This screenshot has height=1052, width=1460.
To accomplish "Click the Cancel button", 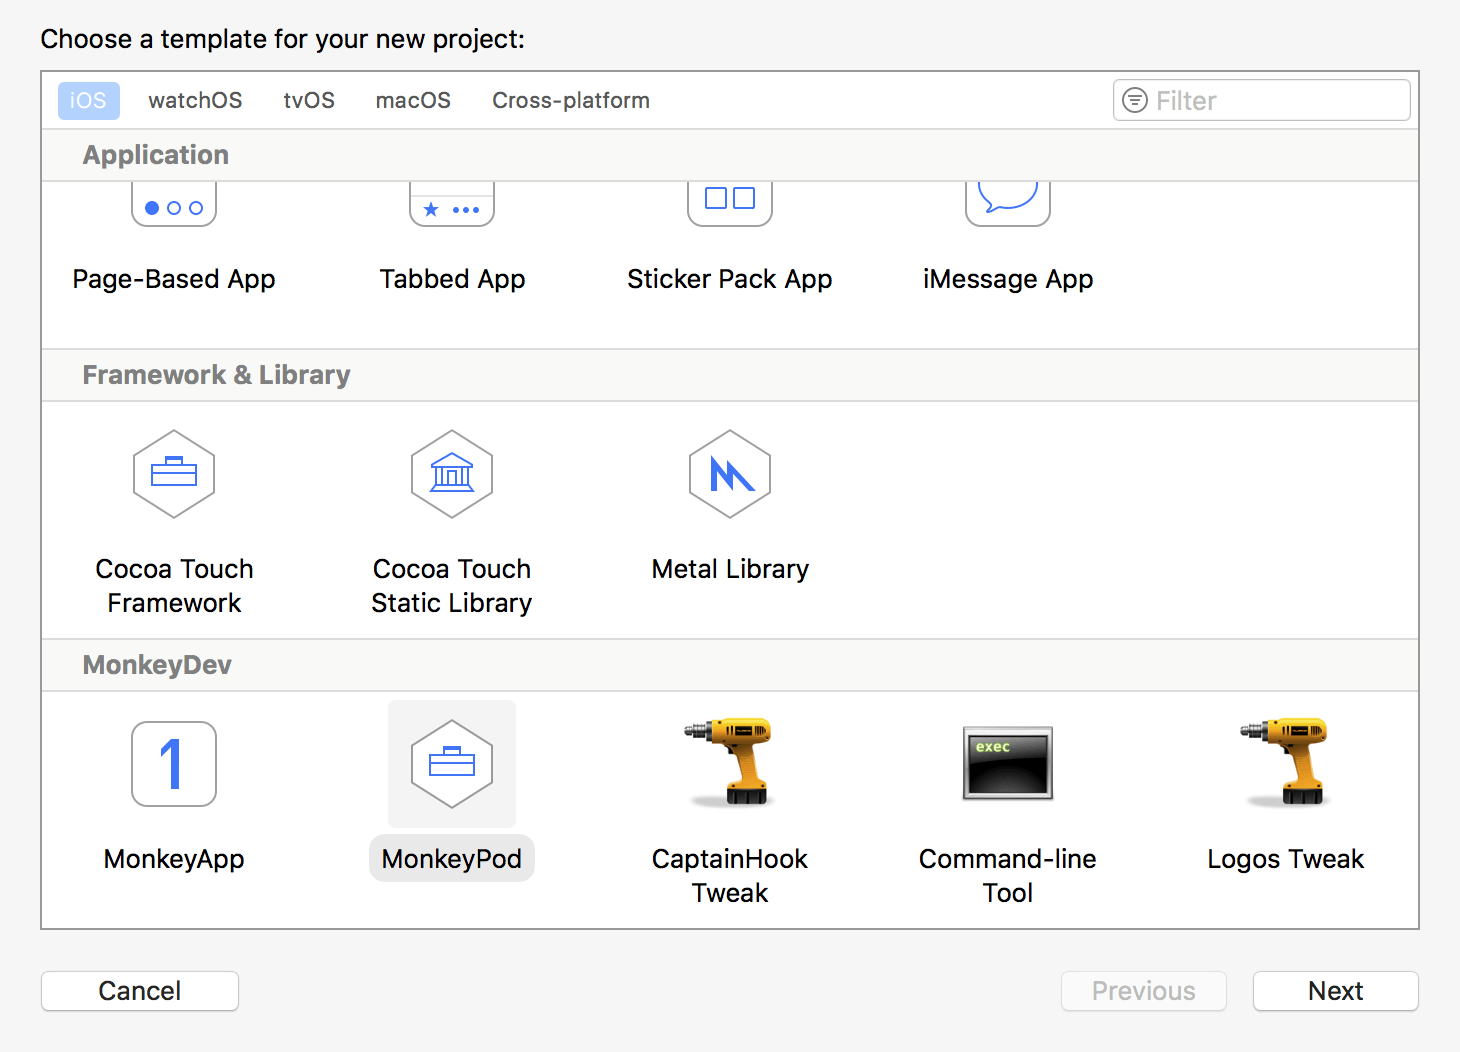I will tap(140, 991).
